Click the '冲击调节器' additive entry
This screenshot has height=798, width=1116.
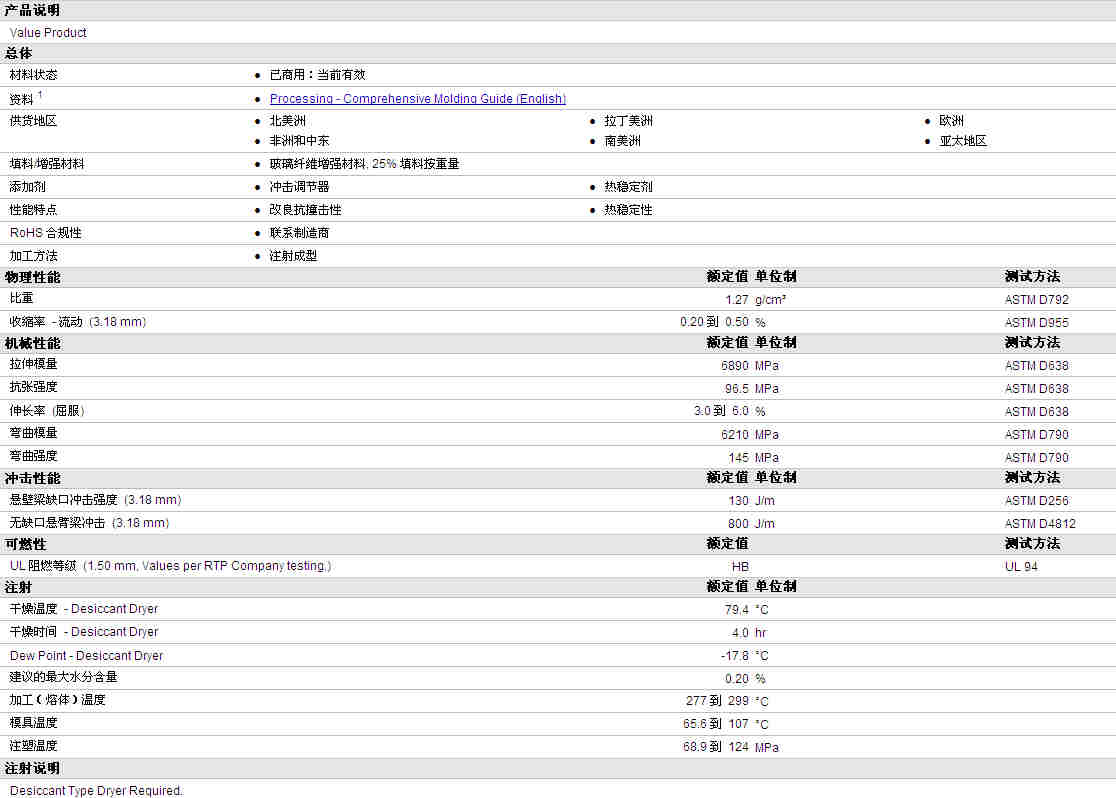(x=300, y=187)
